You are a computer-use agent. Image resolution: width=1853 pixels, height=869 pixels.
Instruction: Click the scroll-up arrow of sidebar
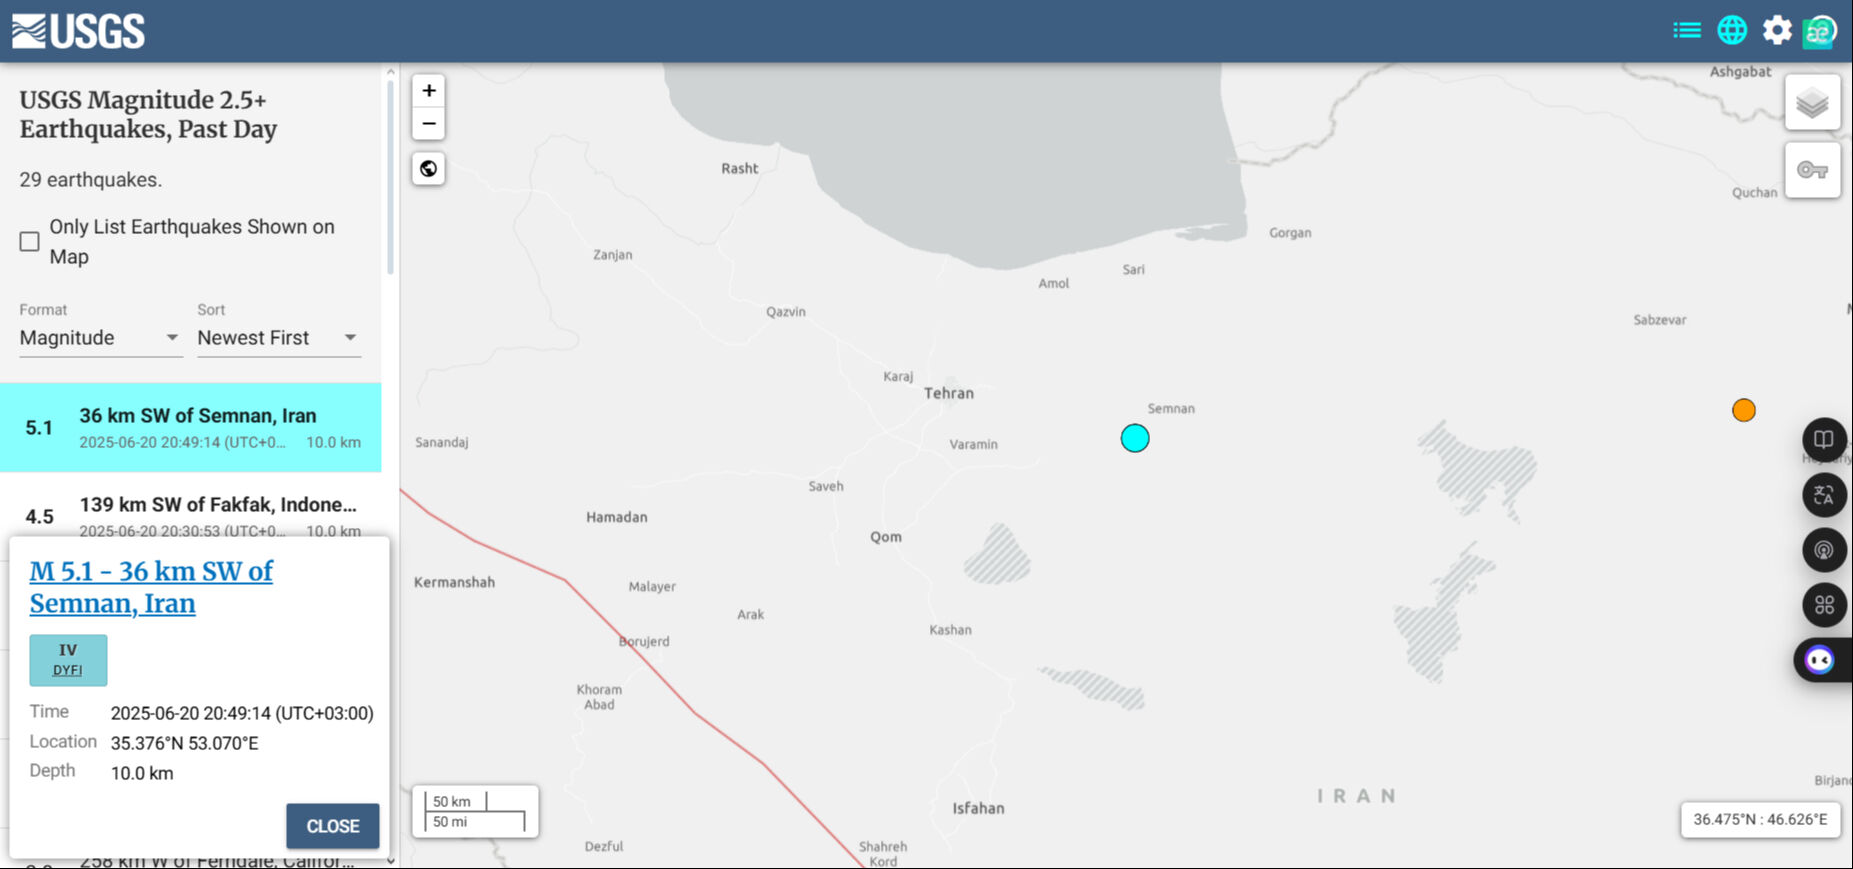pyautogui.click(x=390, y=72)
